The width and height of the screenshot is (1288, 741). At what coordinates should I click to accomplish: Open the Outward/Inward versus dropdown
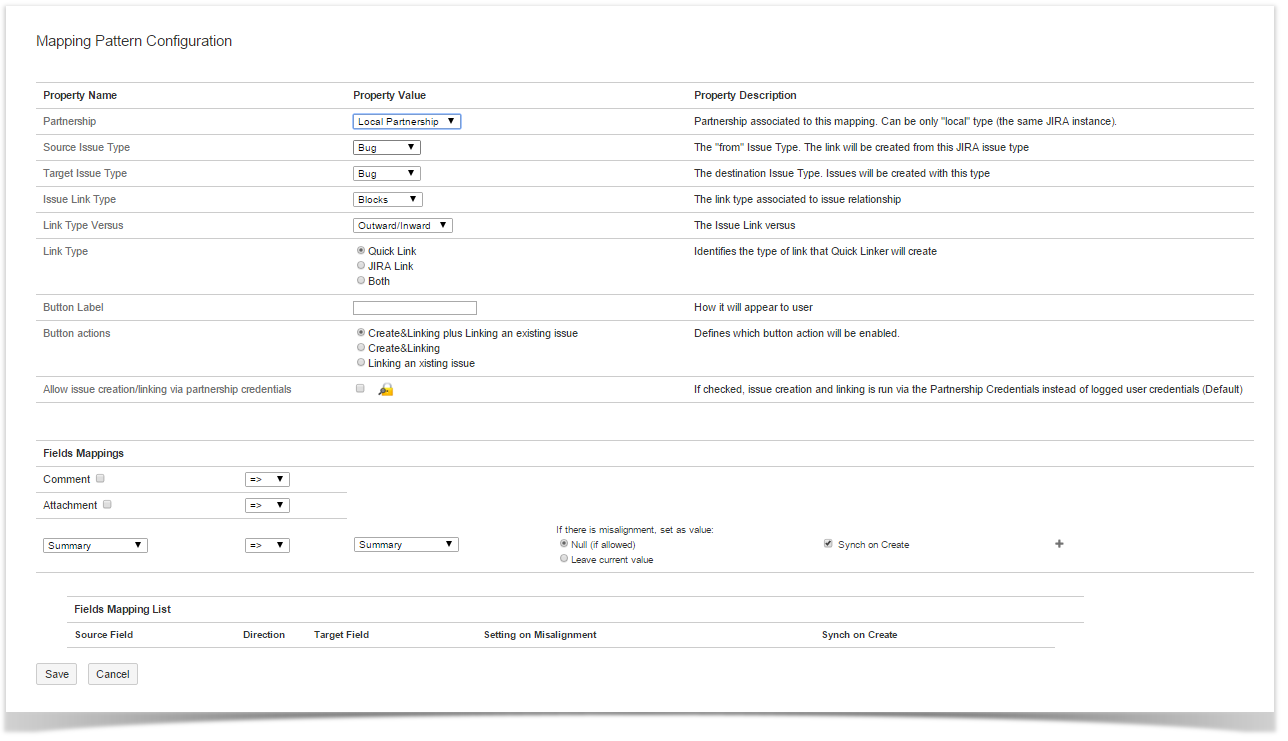402,226
